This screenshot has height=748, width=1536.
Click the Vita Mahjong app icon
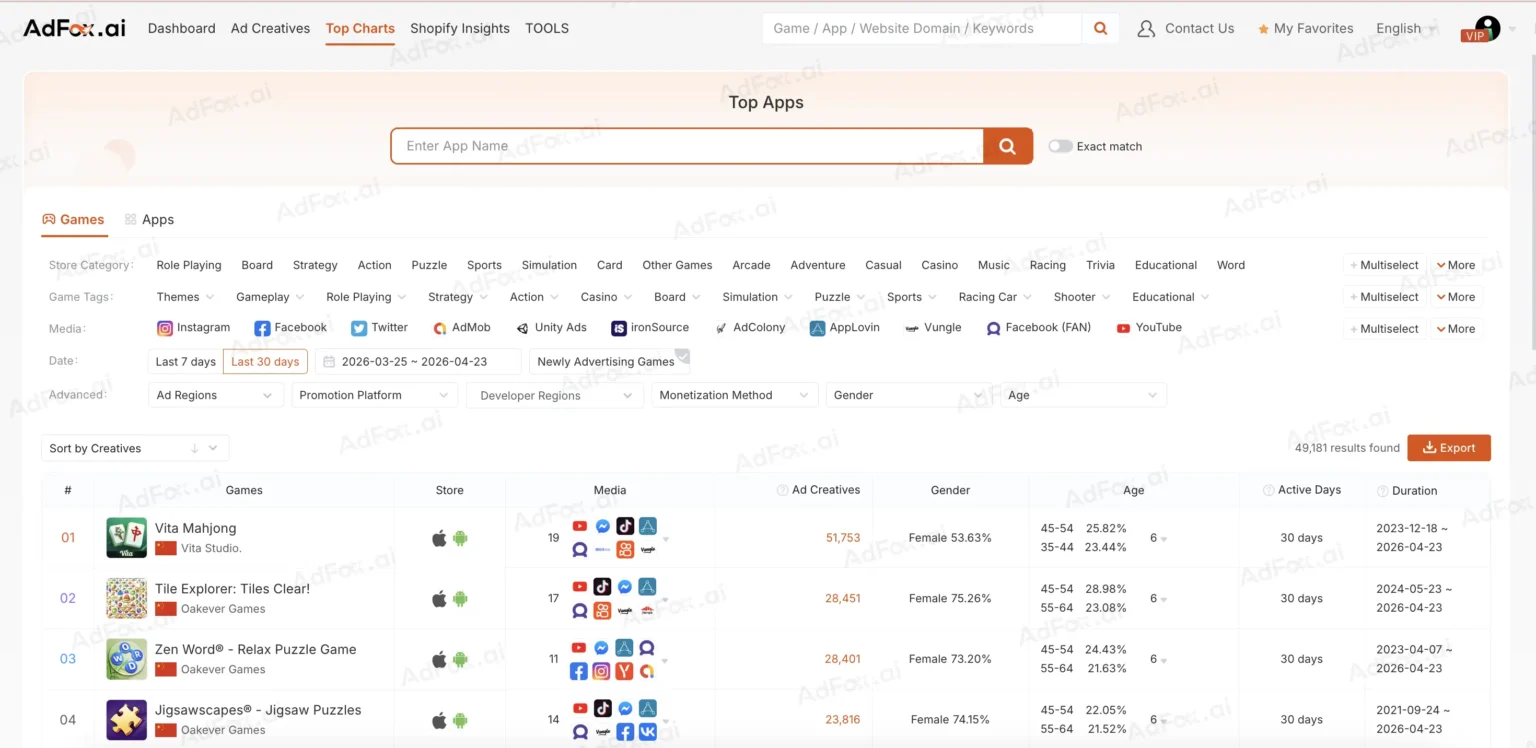click(x=127, y=538)
